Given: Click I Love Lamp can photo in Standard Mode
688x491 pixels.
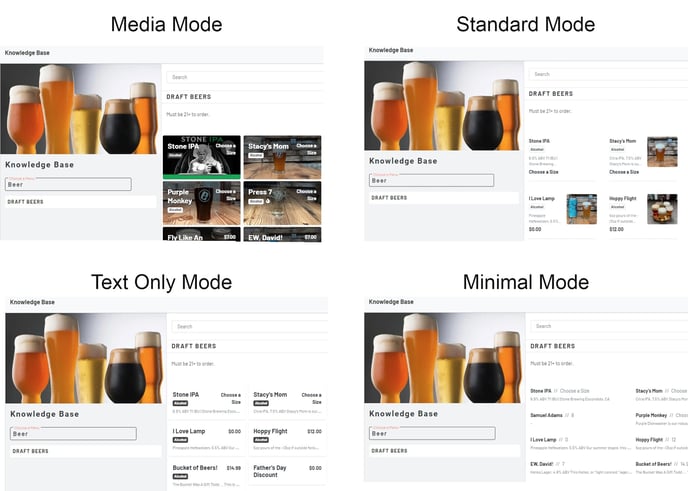Looking at the screenshot, I should 581,209.
